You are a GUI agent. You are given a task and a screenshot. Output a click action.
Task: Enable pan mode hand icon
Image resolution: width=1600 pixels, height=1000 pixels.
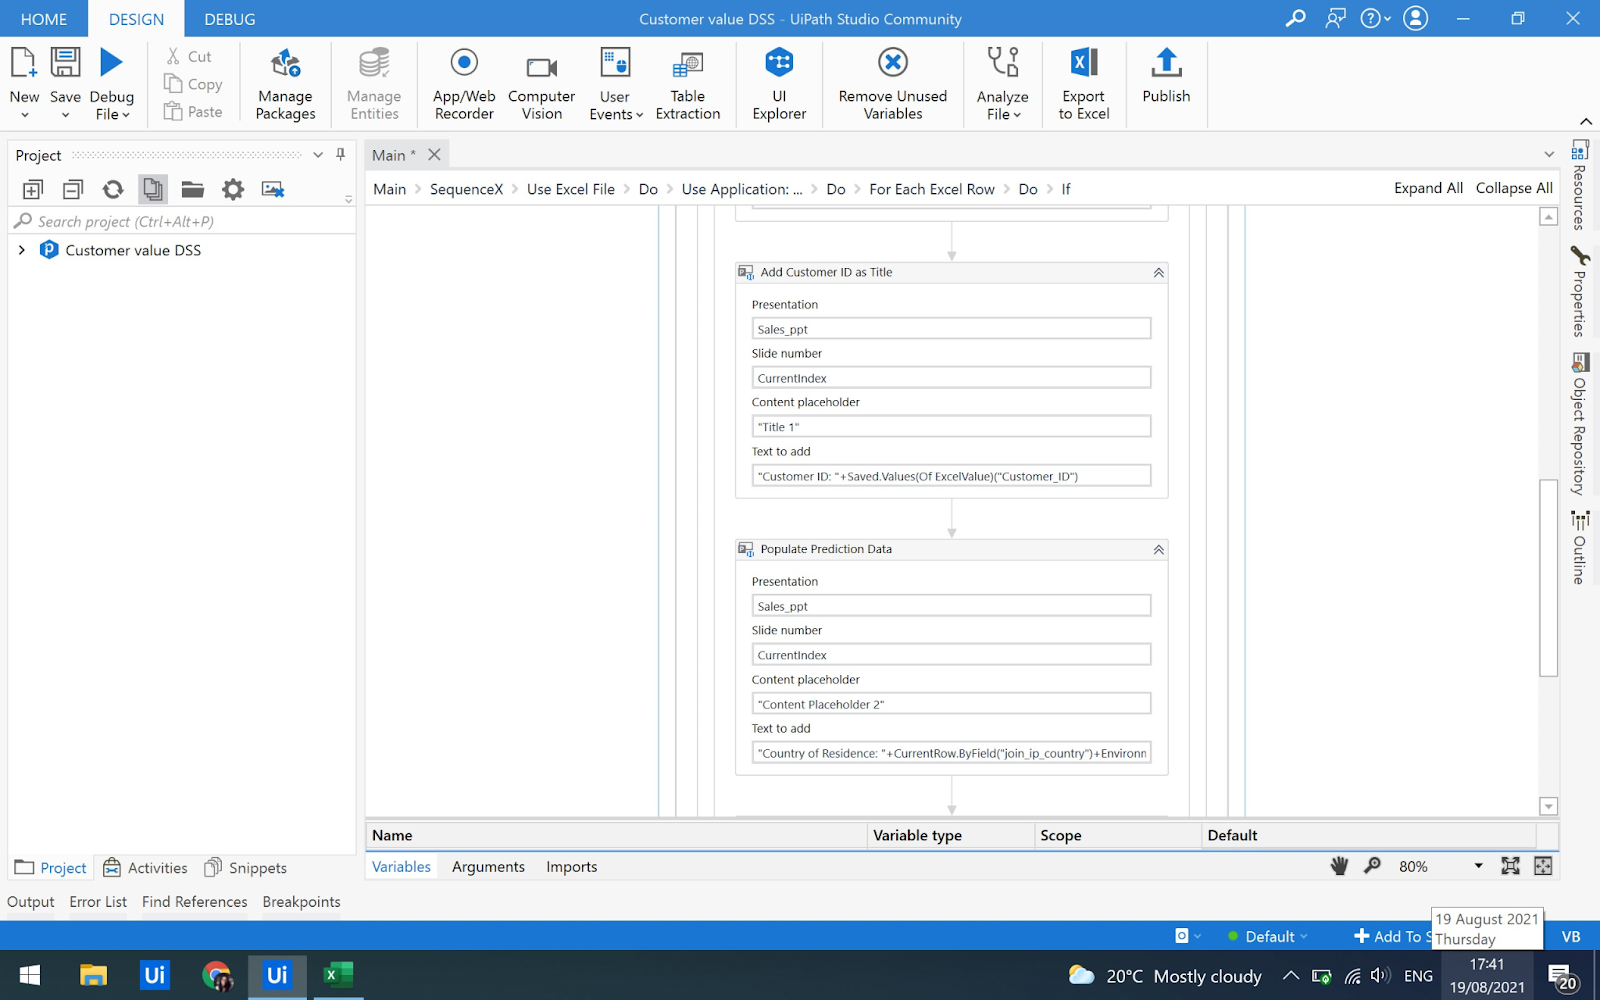pos(1339,866)
